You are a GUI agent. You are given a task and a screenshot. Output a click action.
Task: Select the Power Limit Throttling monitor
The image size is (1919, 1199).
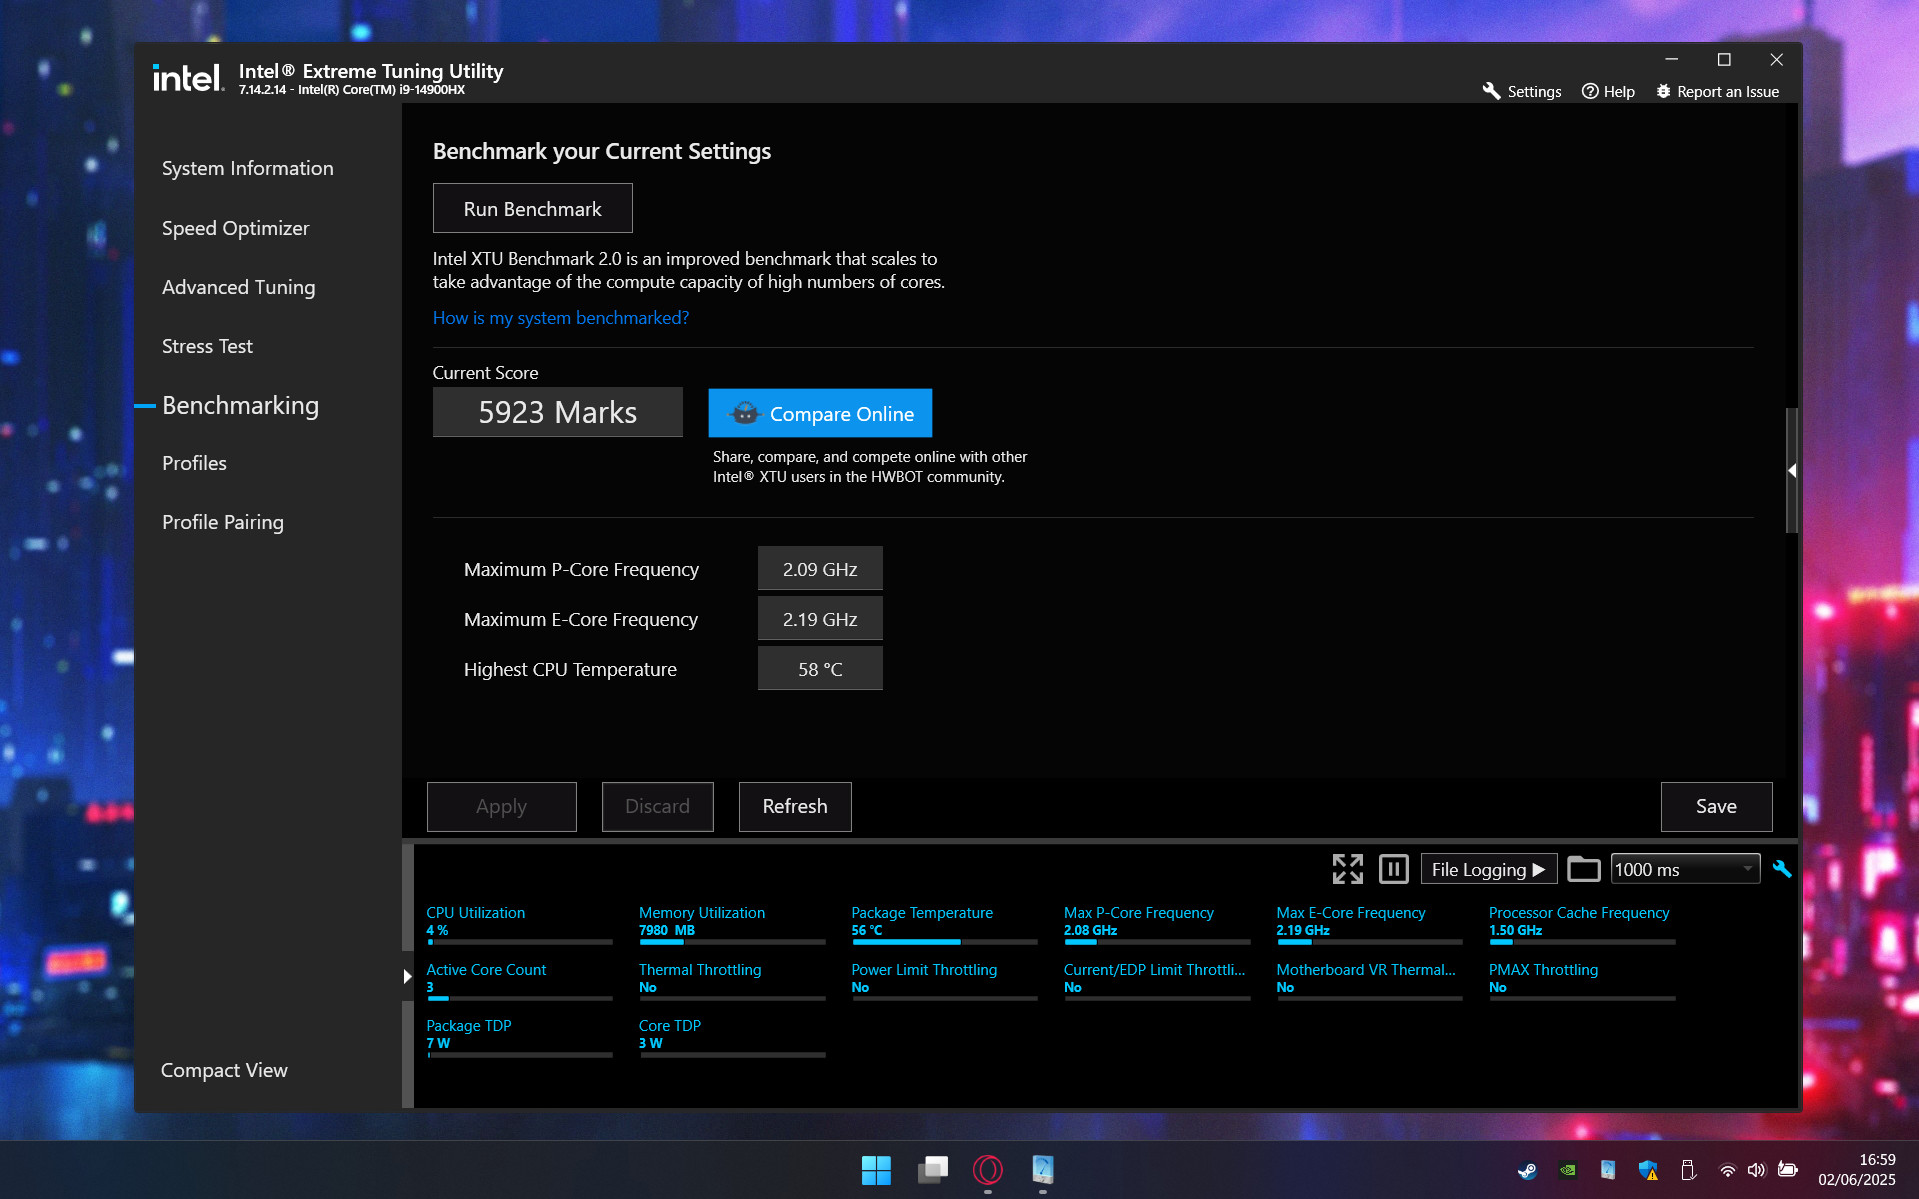(x=944, y=982)
